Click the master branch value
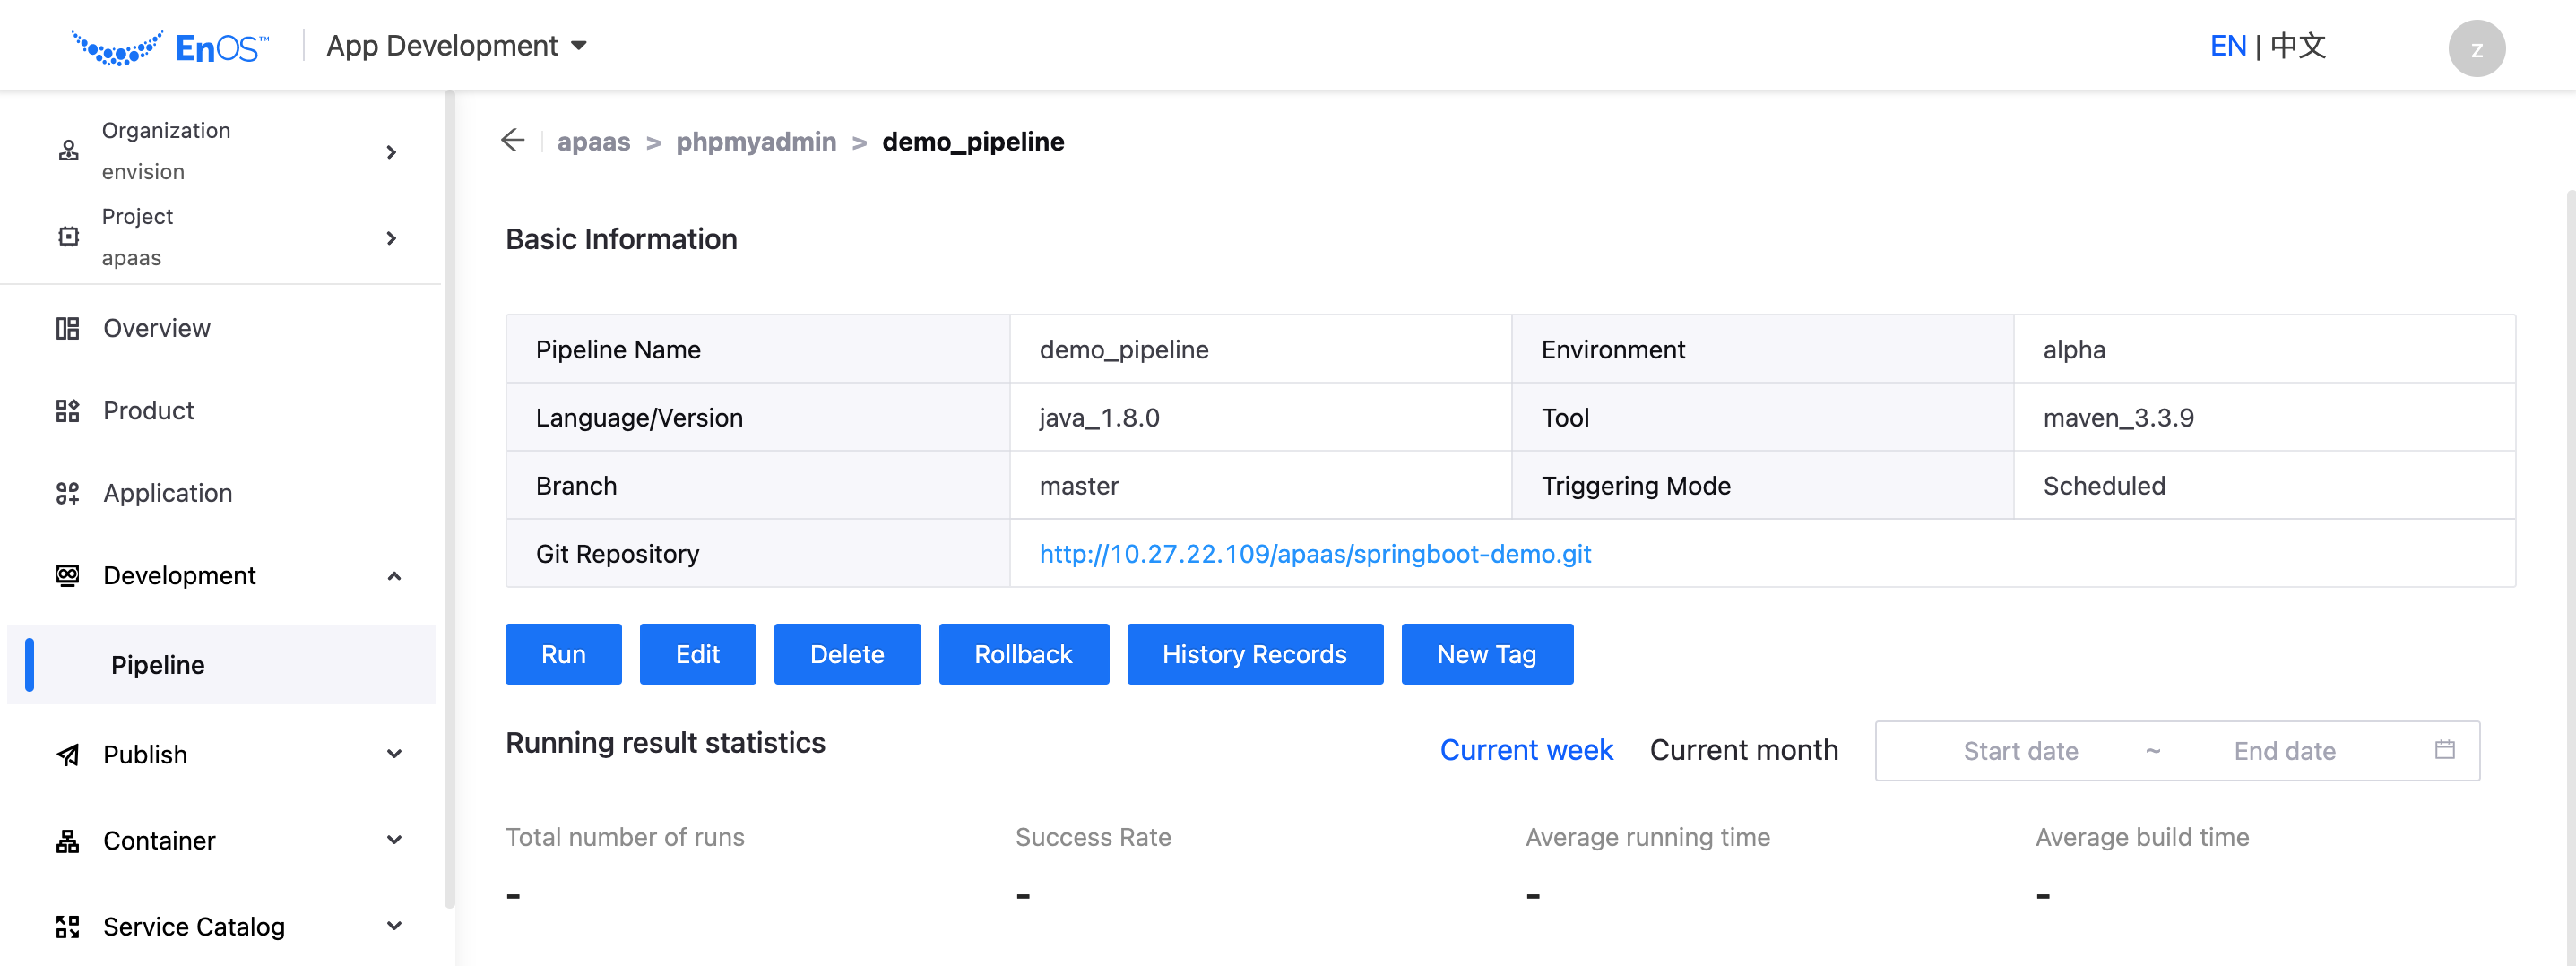 coord(1079,486)
